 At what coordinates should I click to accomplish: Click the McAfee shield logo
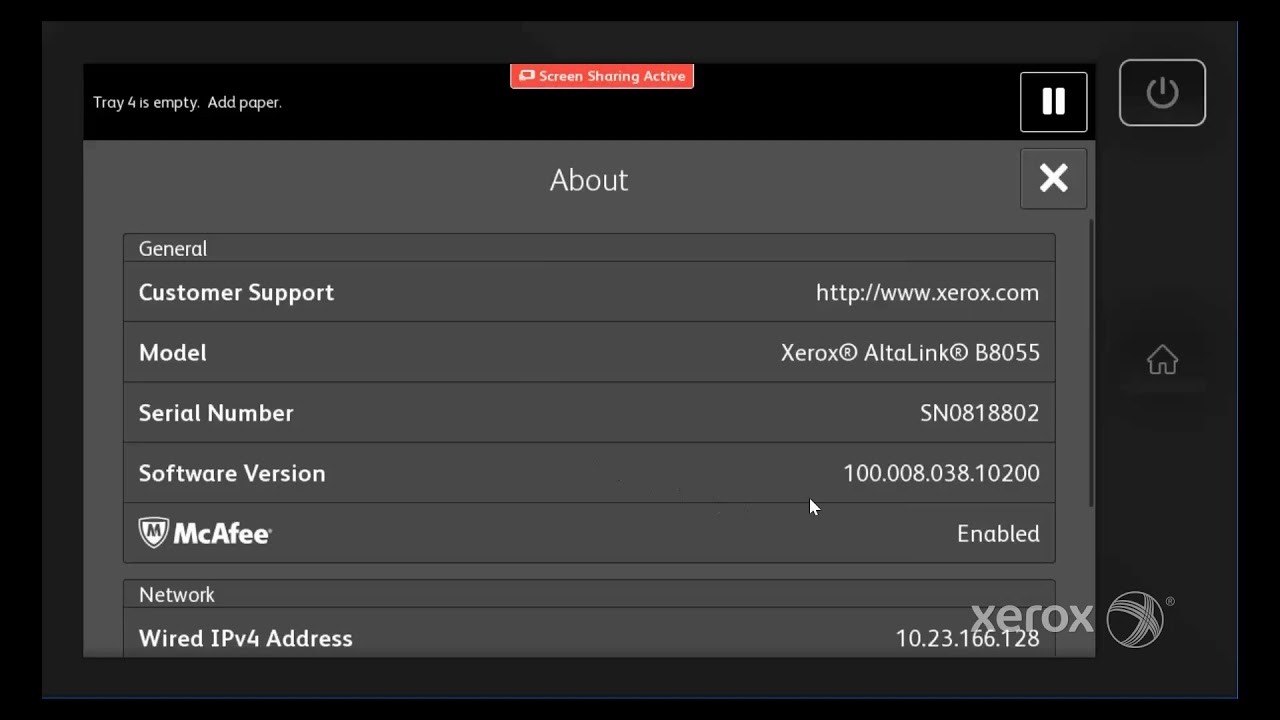[153, 533]
